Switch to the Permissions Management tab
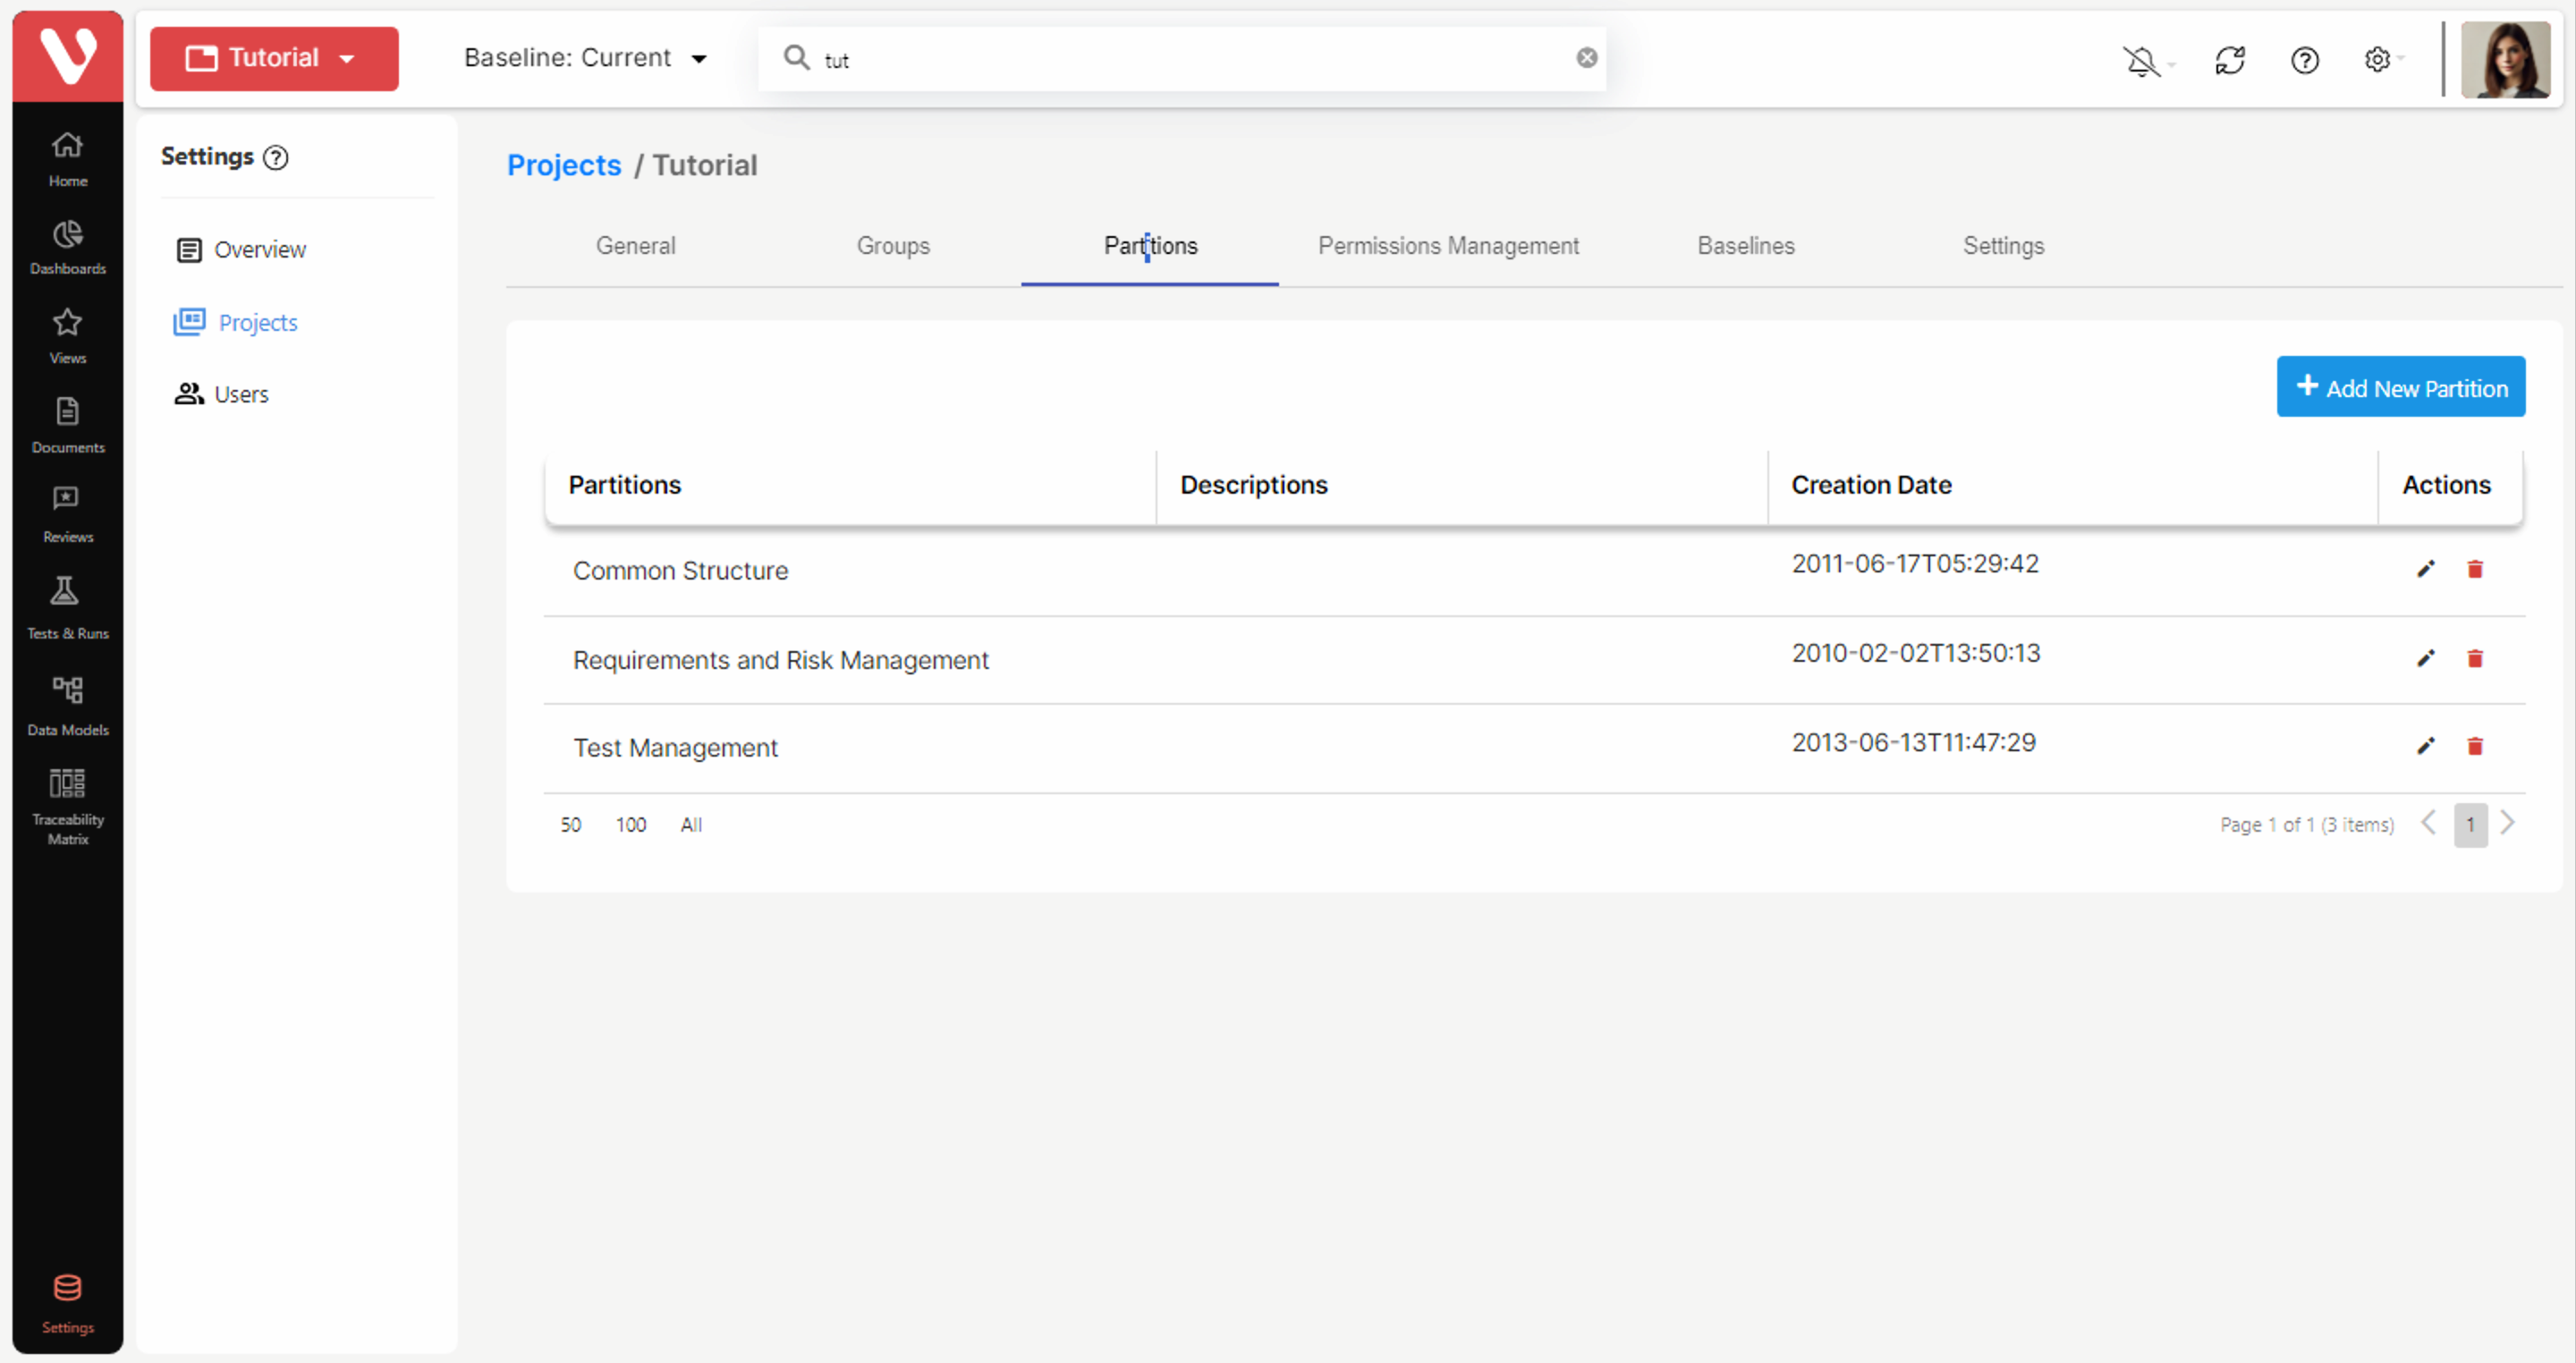The image size is (2576, 1363). click(1447, 246)
